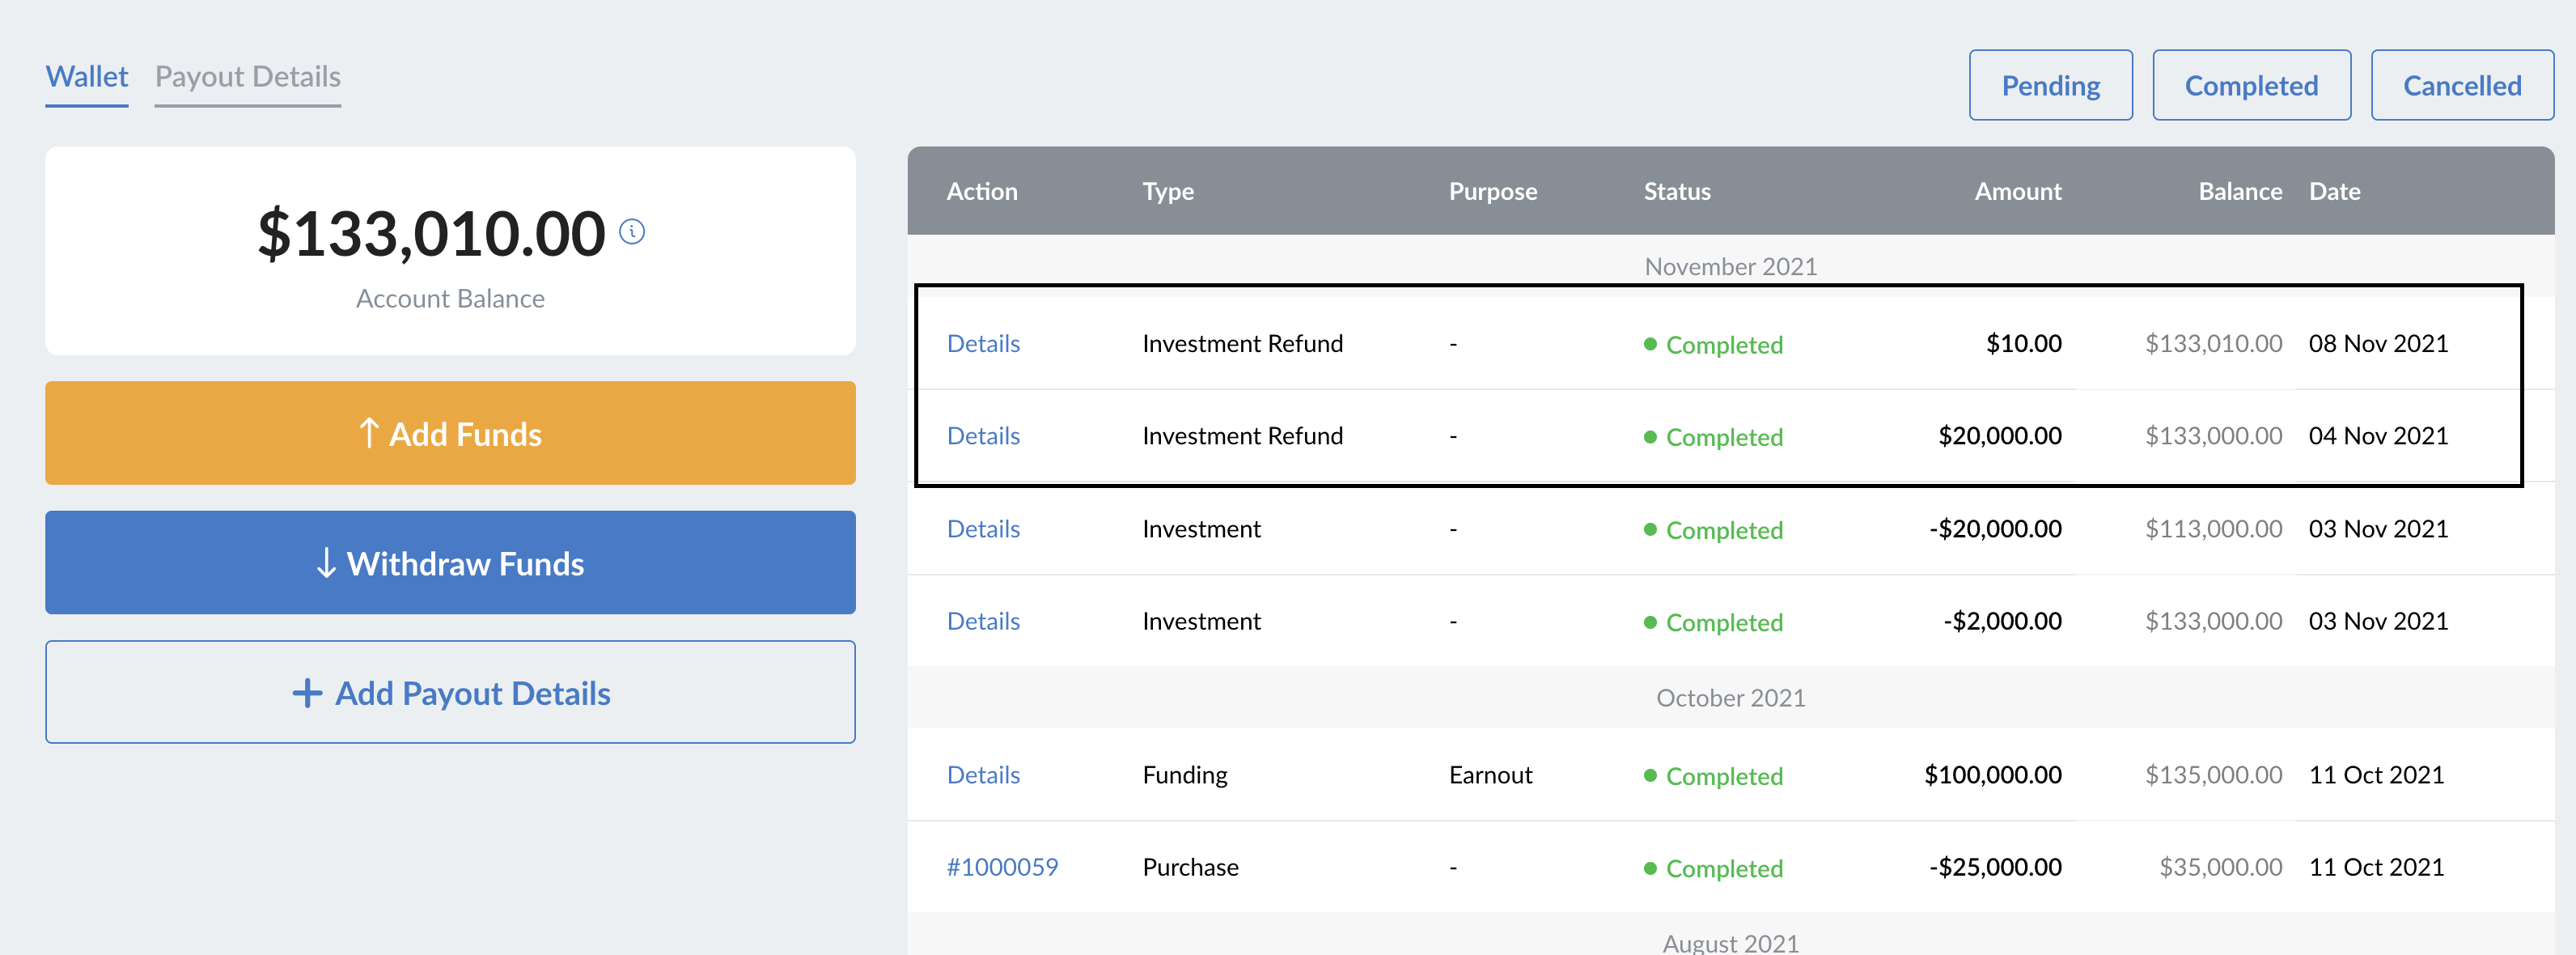Click the $20,000.00 refund amount

point(2000,436)
